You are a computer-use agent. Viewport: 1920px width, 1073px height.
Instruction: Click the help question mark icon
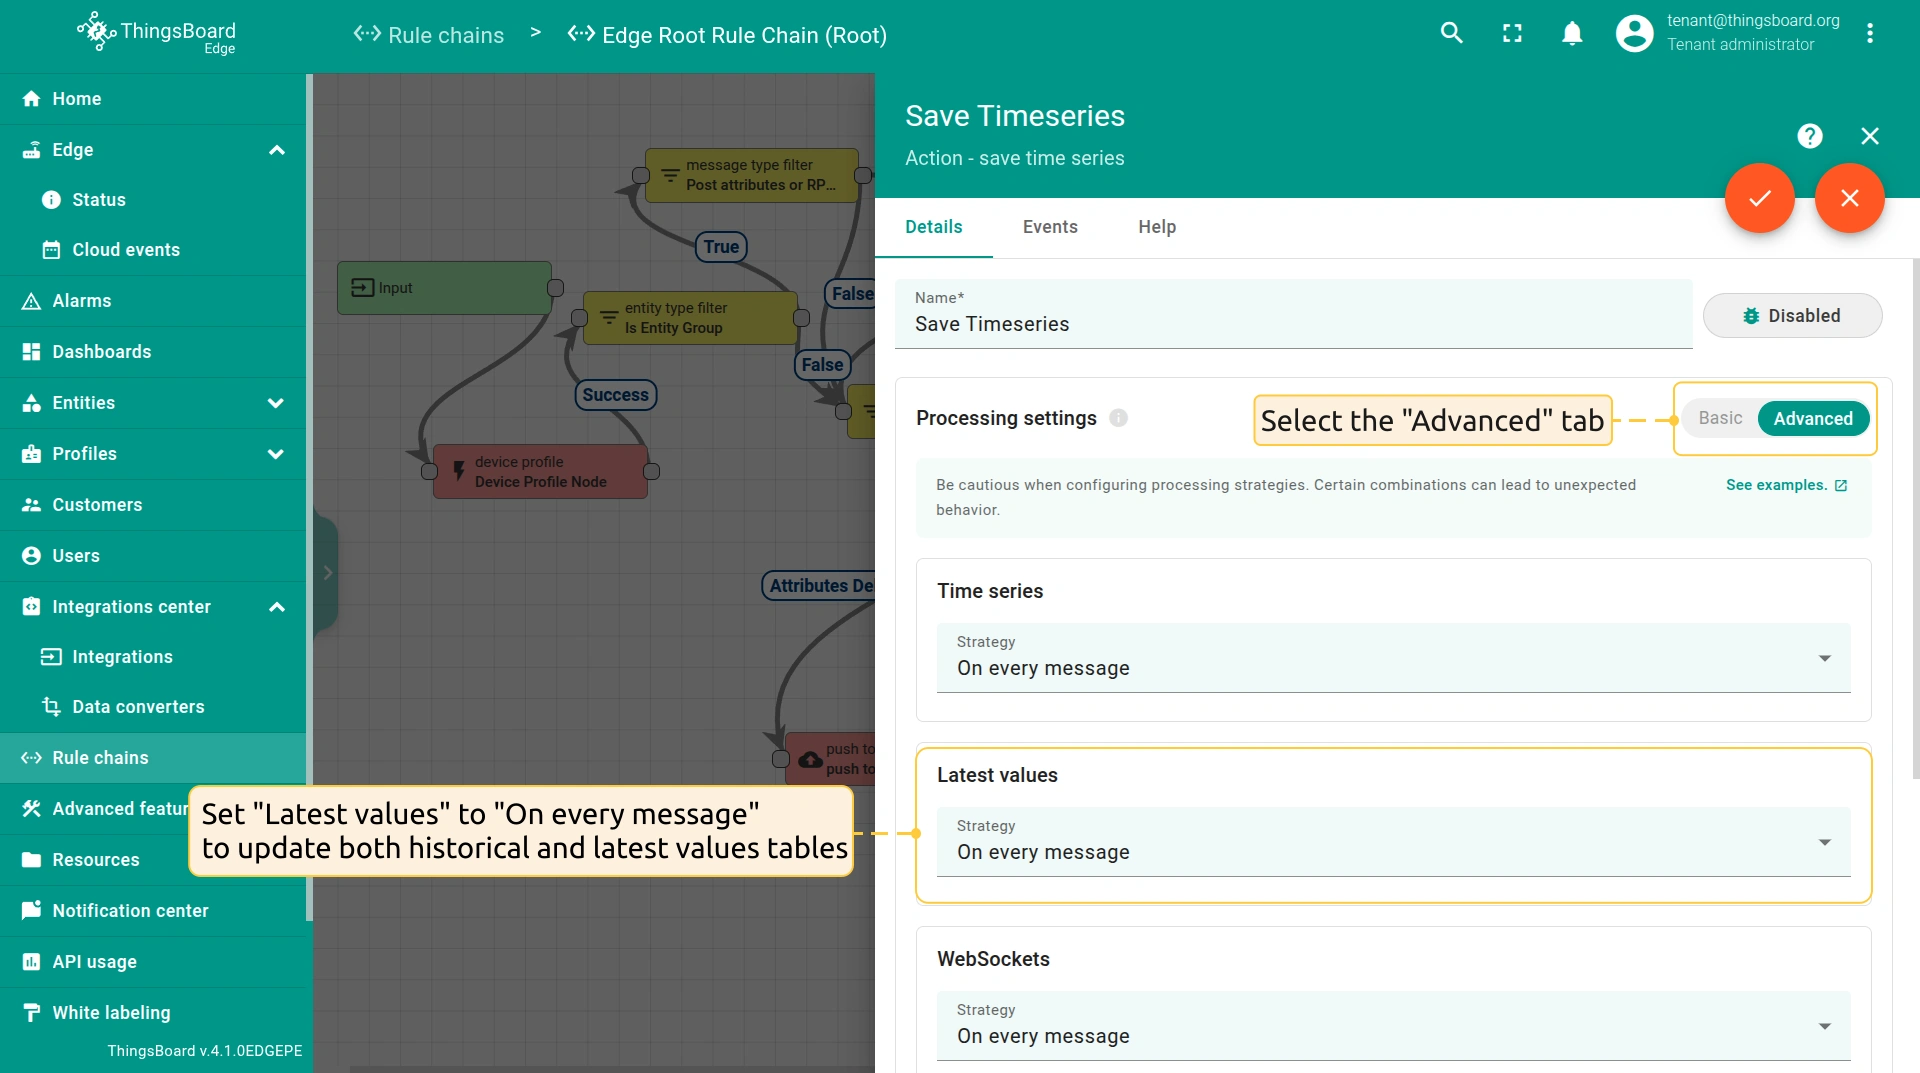pyautogui.click(x=1809, y=136)
